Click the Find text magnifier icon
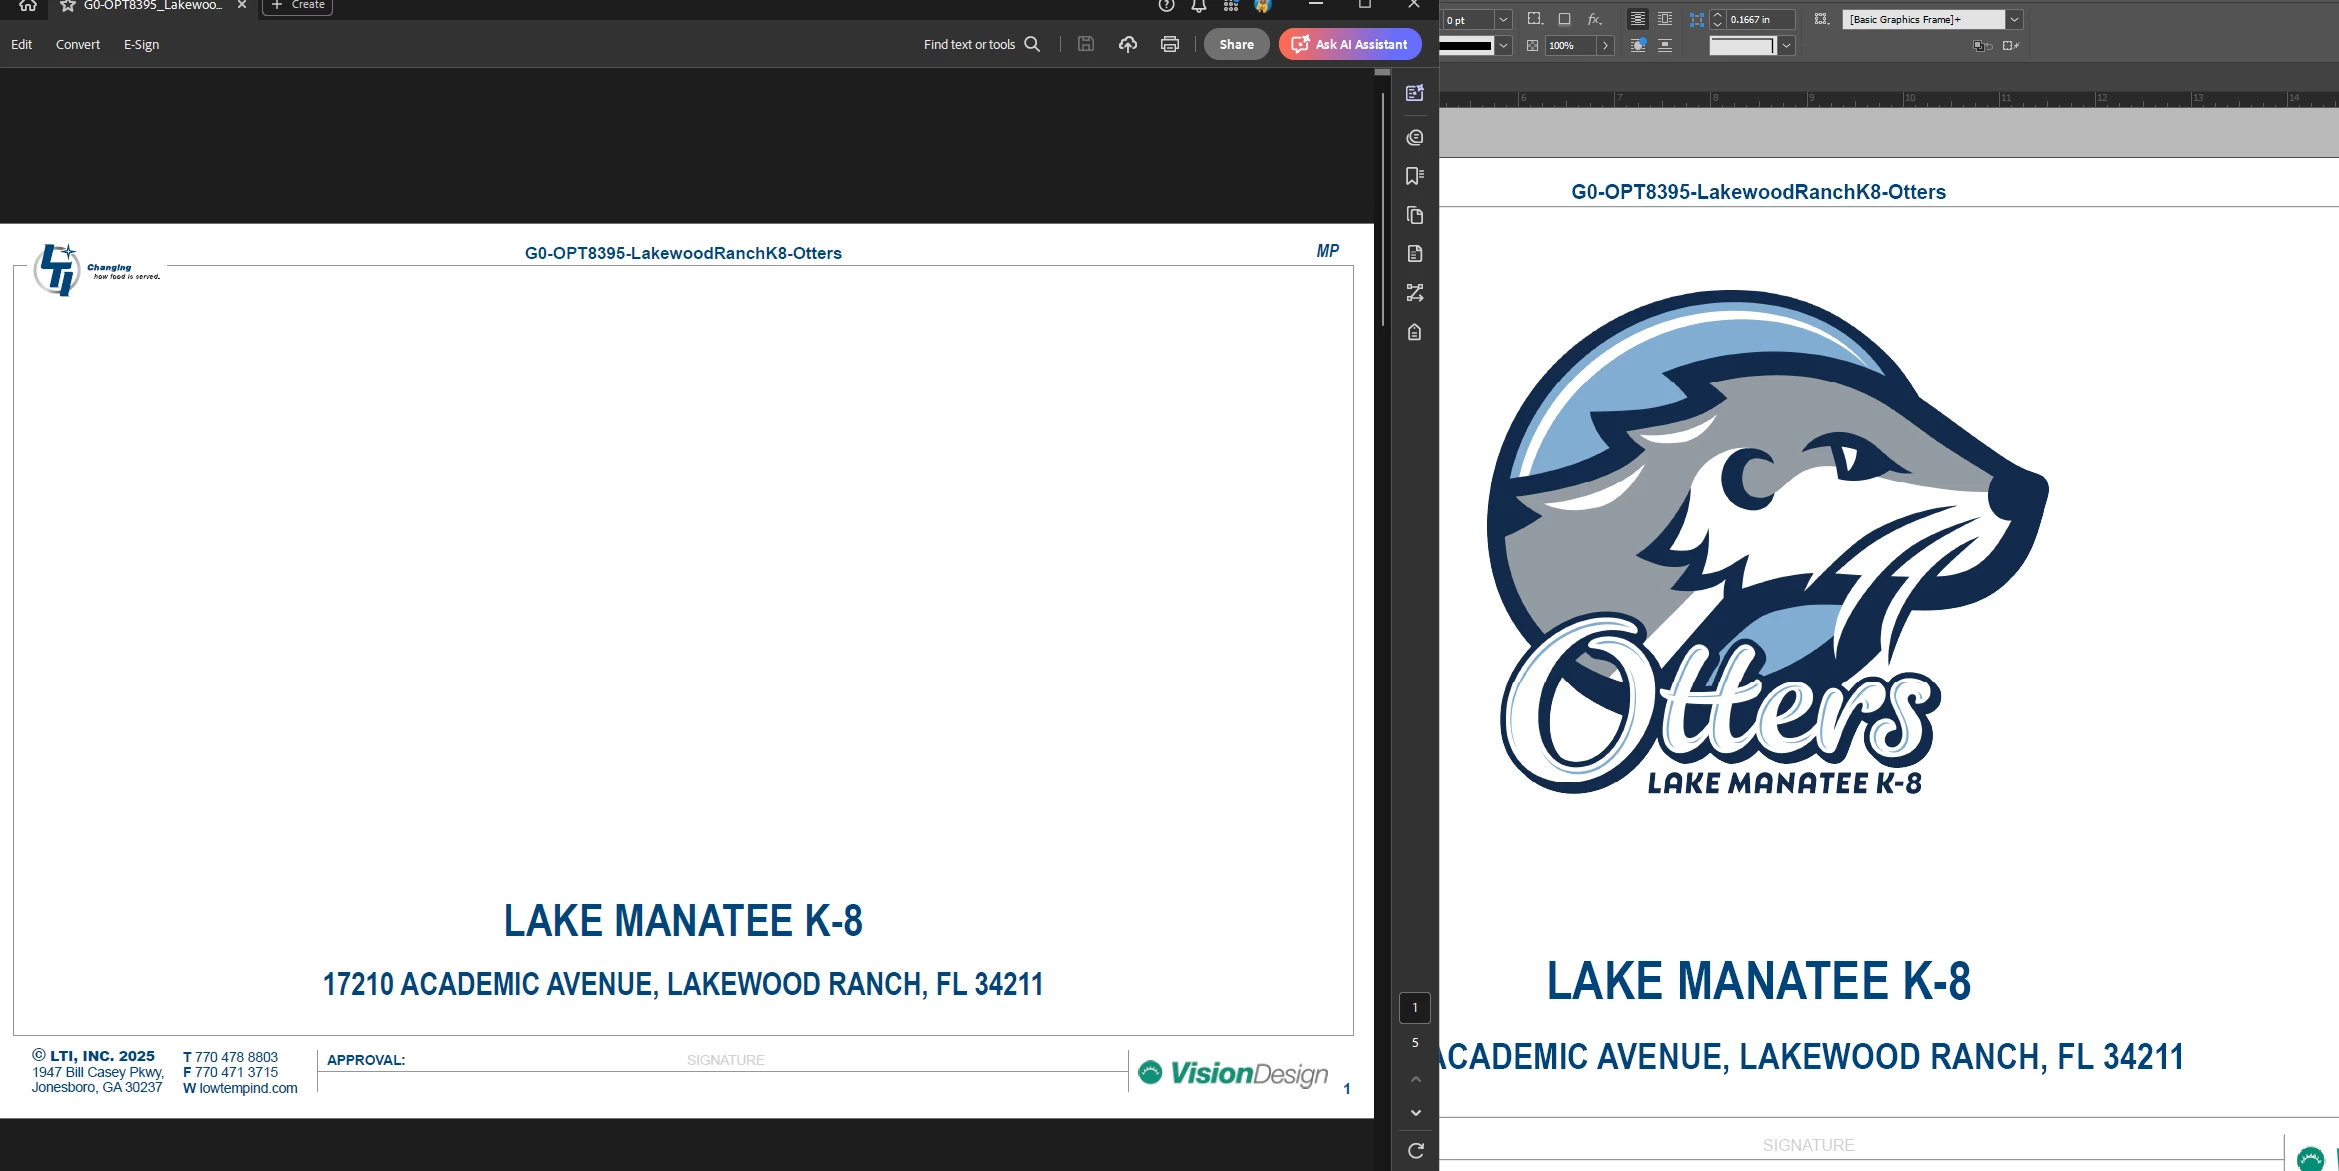The width and height of the screenshot is (2339, 1171). click(x=1032, y=44)
